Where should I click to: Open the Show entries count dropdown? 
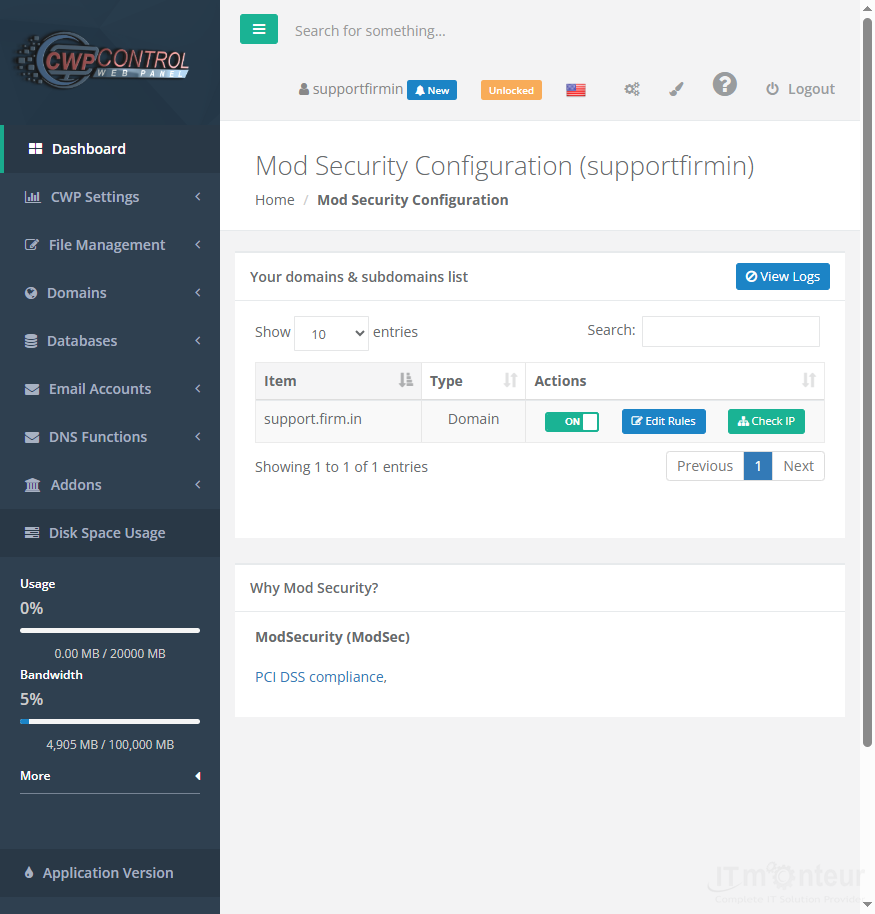tap(331, 333)
